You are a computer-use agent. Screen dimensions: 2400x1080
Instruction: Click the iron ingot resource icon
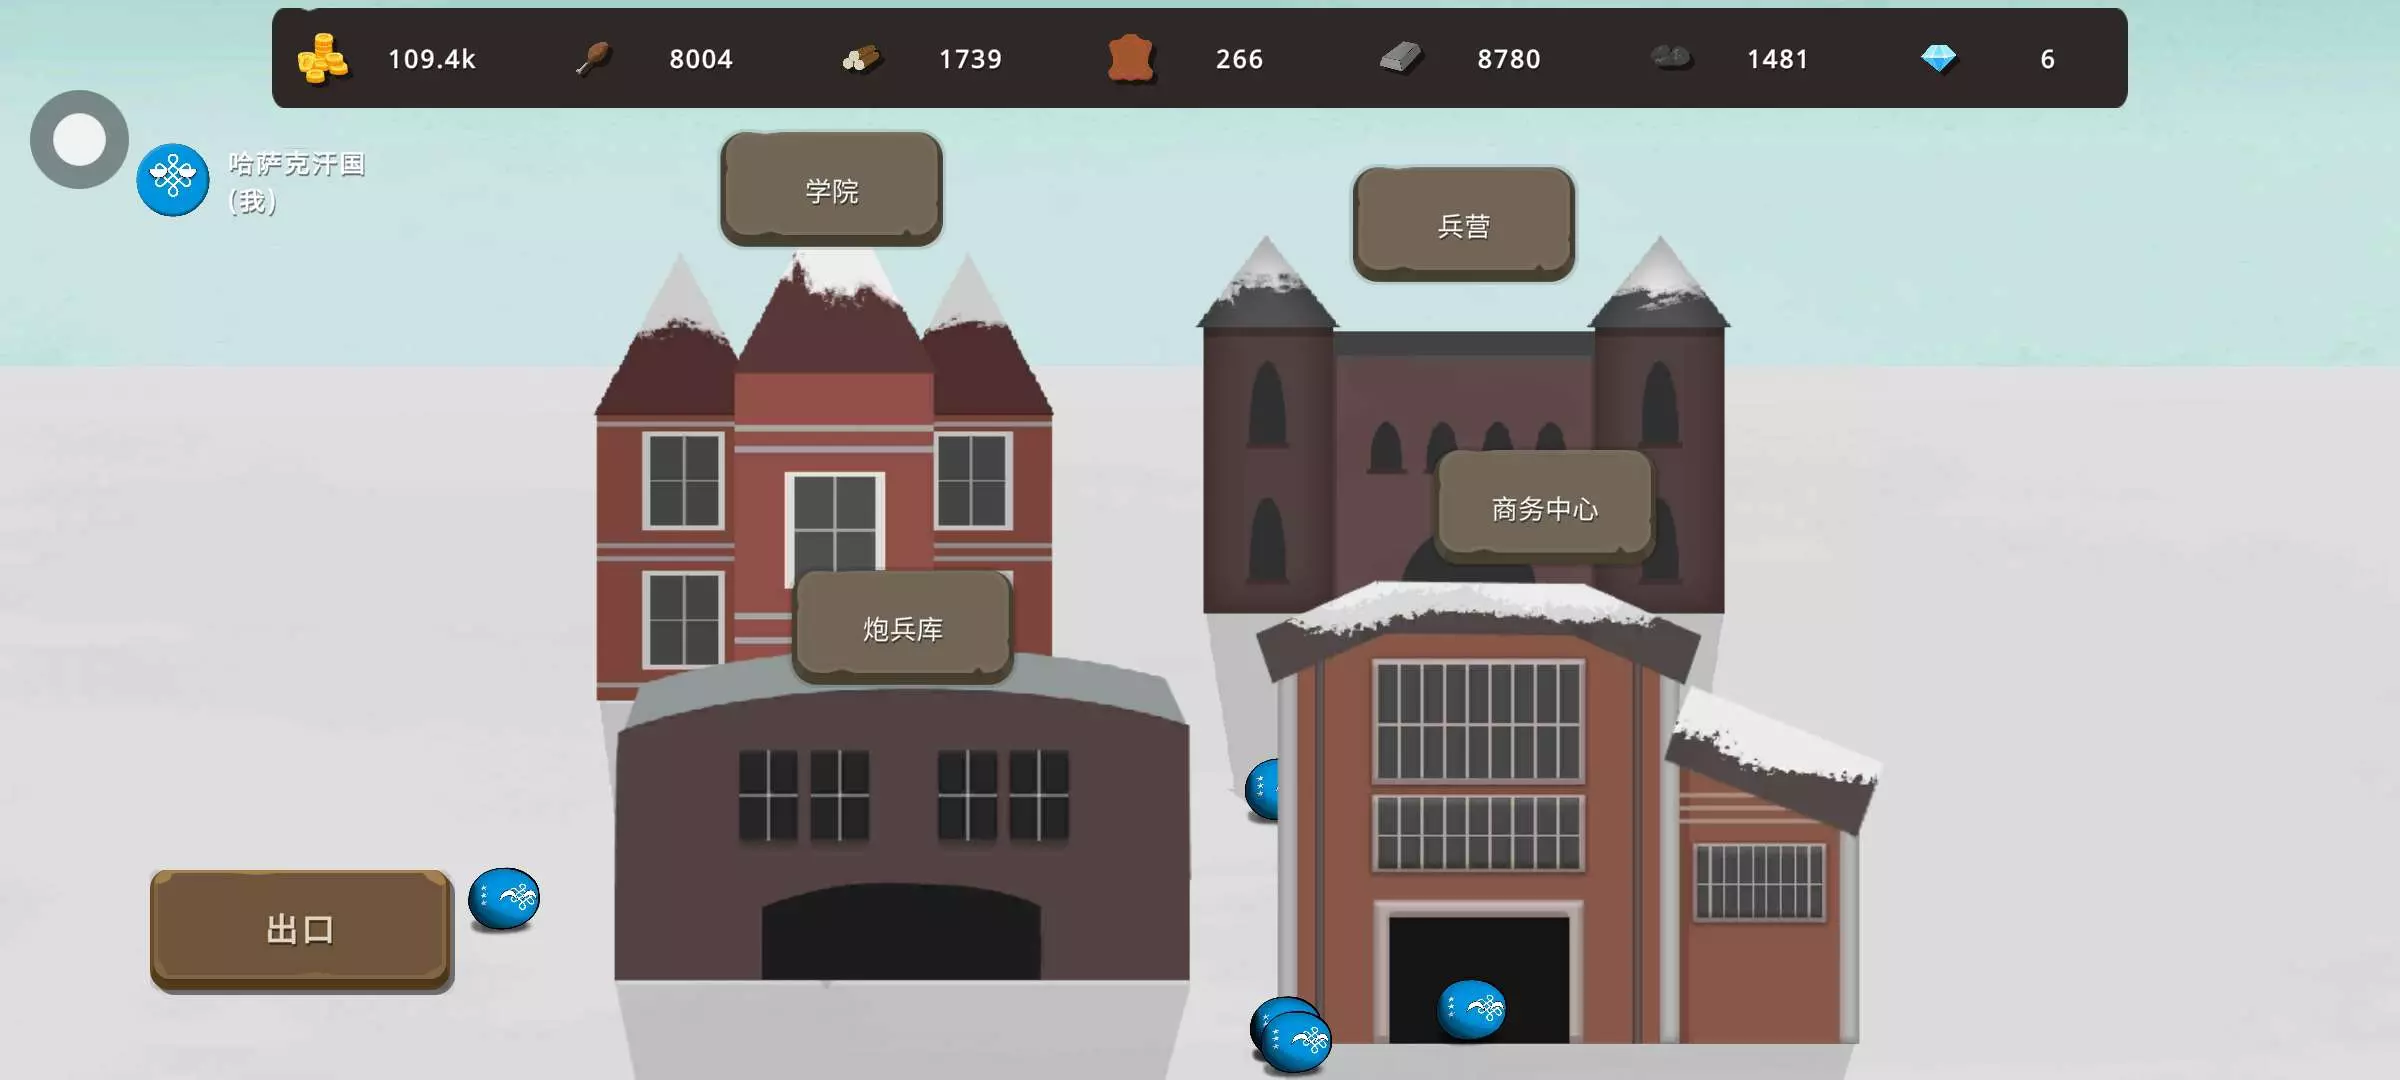pyautogui.click(x=1400, y=58)
